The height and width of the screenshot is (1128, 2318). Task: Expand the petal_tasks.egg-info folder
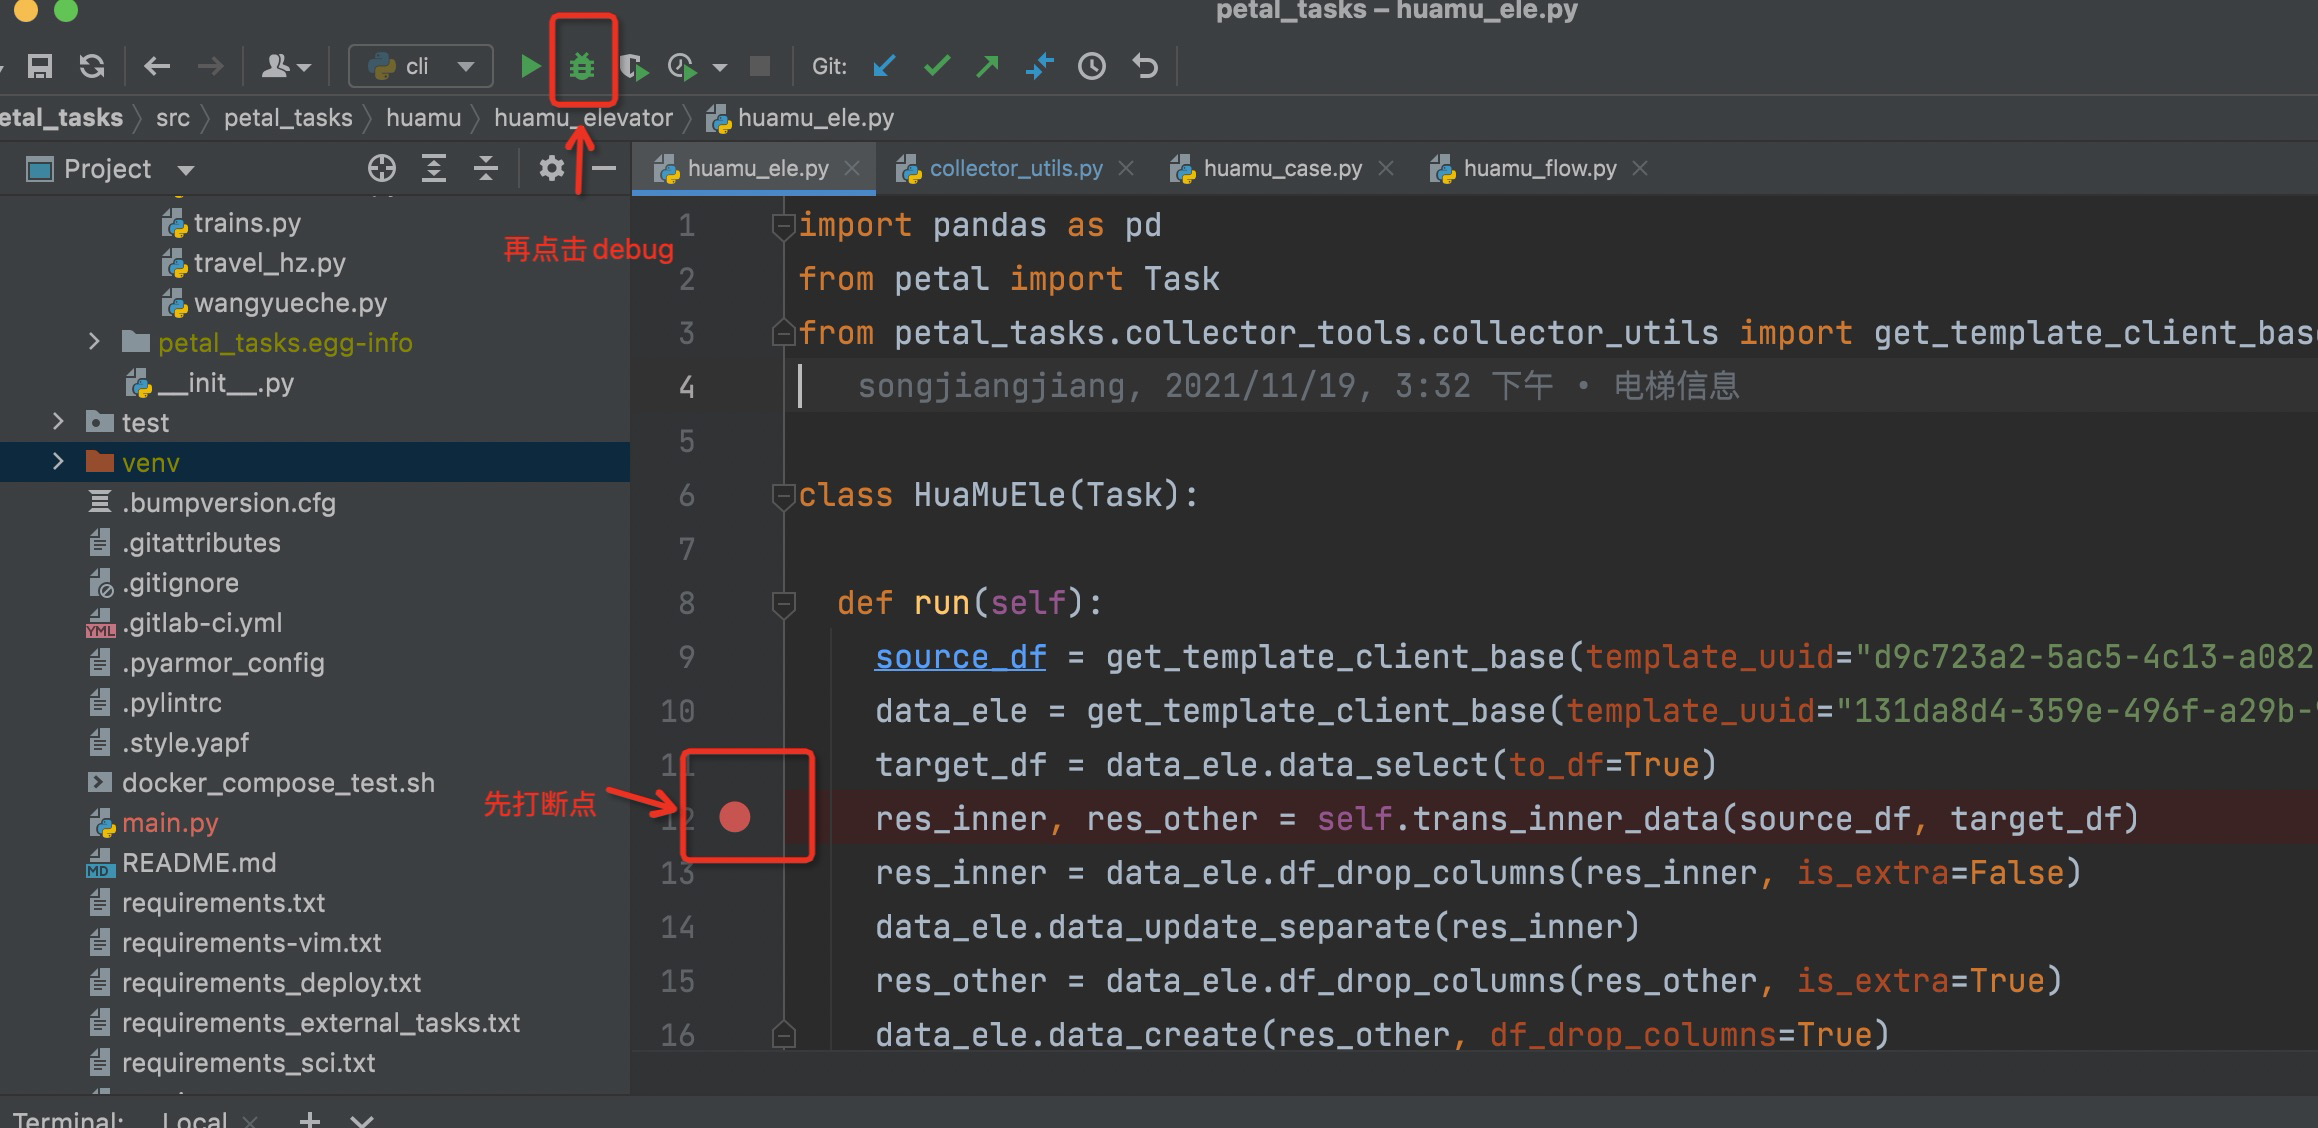[x=94, y=342]
